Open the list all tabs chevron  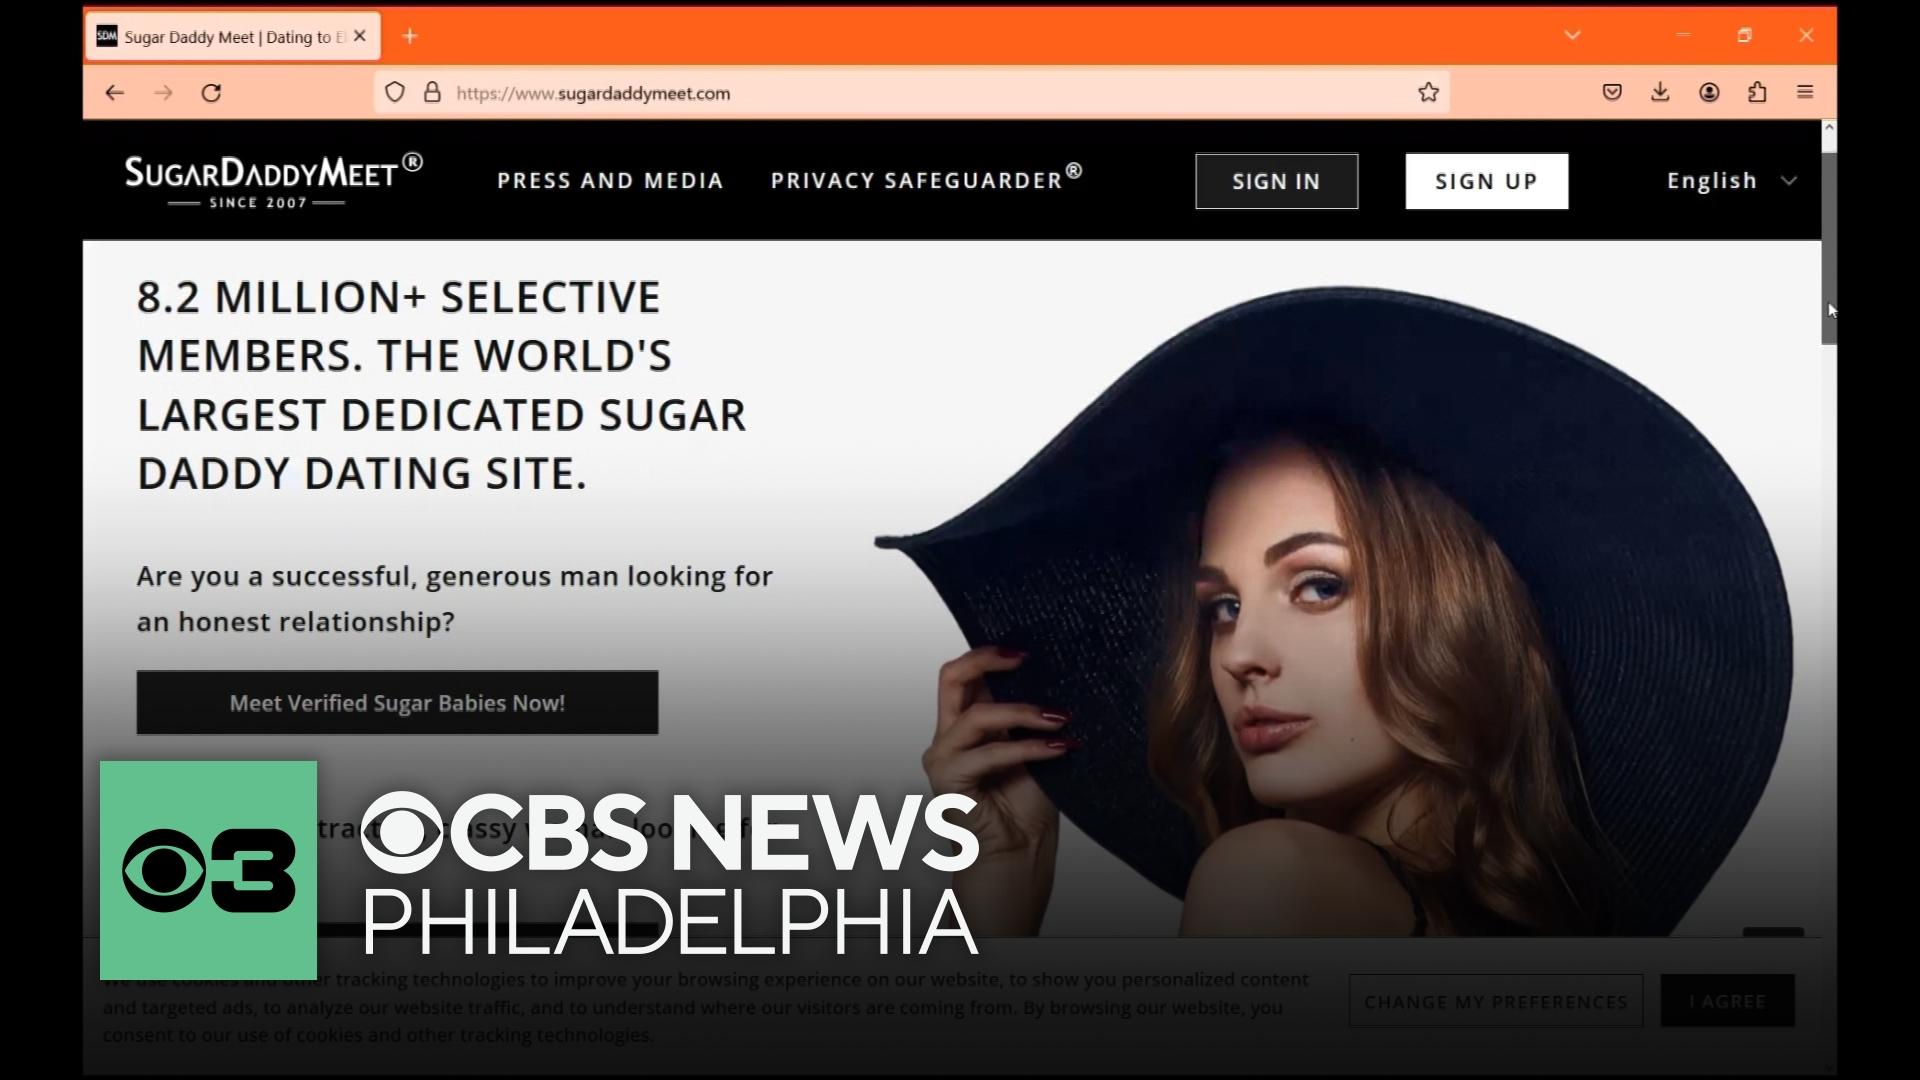1572,36
